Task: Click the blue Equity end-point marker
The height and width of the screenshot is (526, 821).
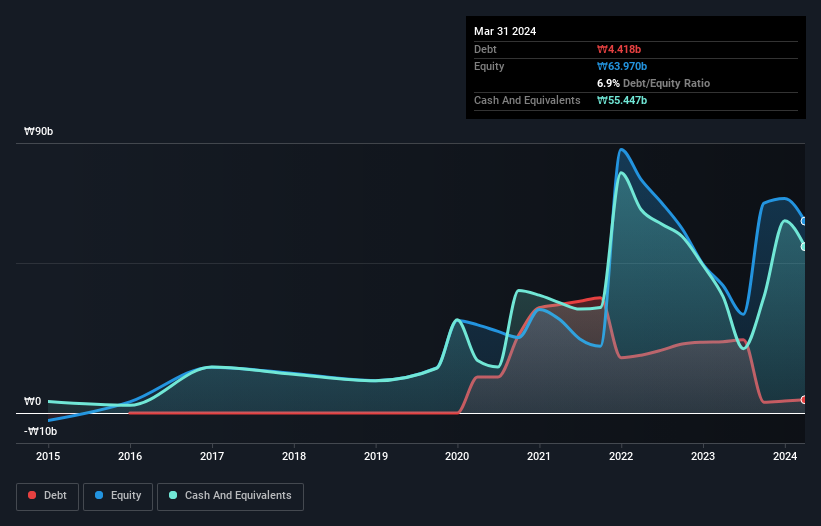Action: click(804, 221)
